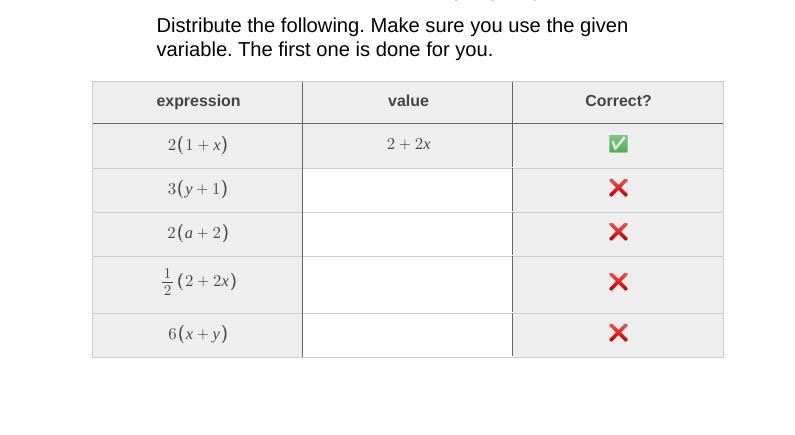Select the example answer 2 + 2x
Image resolution: width=795 pixels, height=435 pixels.
[408, 144]
